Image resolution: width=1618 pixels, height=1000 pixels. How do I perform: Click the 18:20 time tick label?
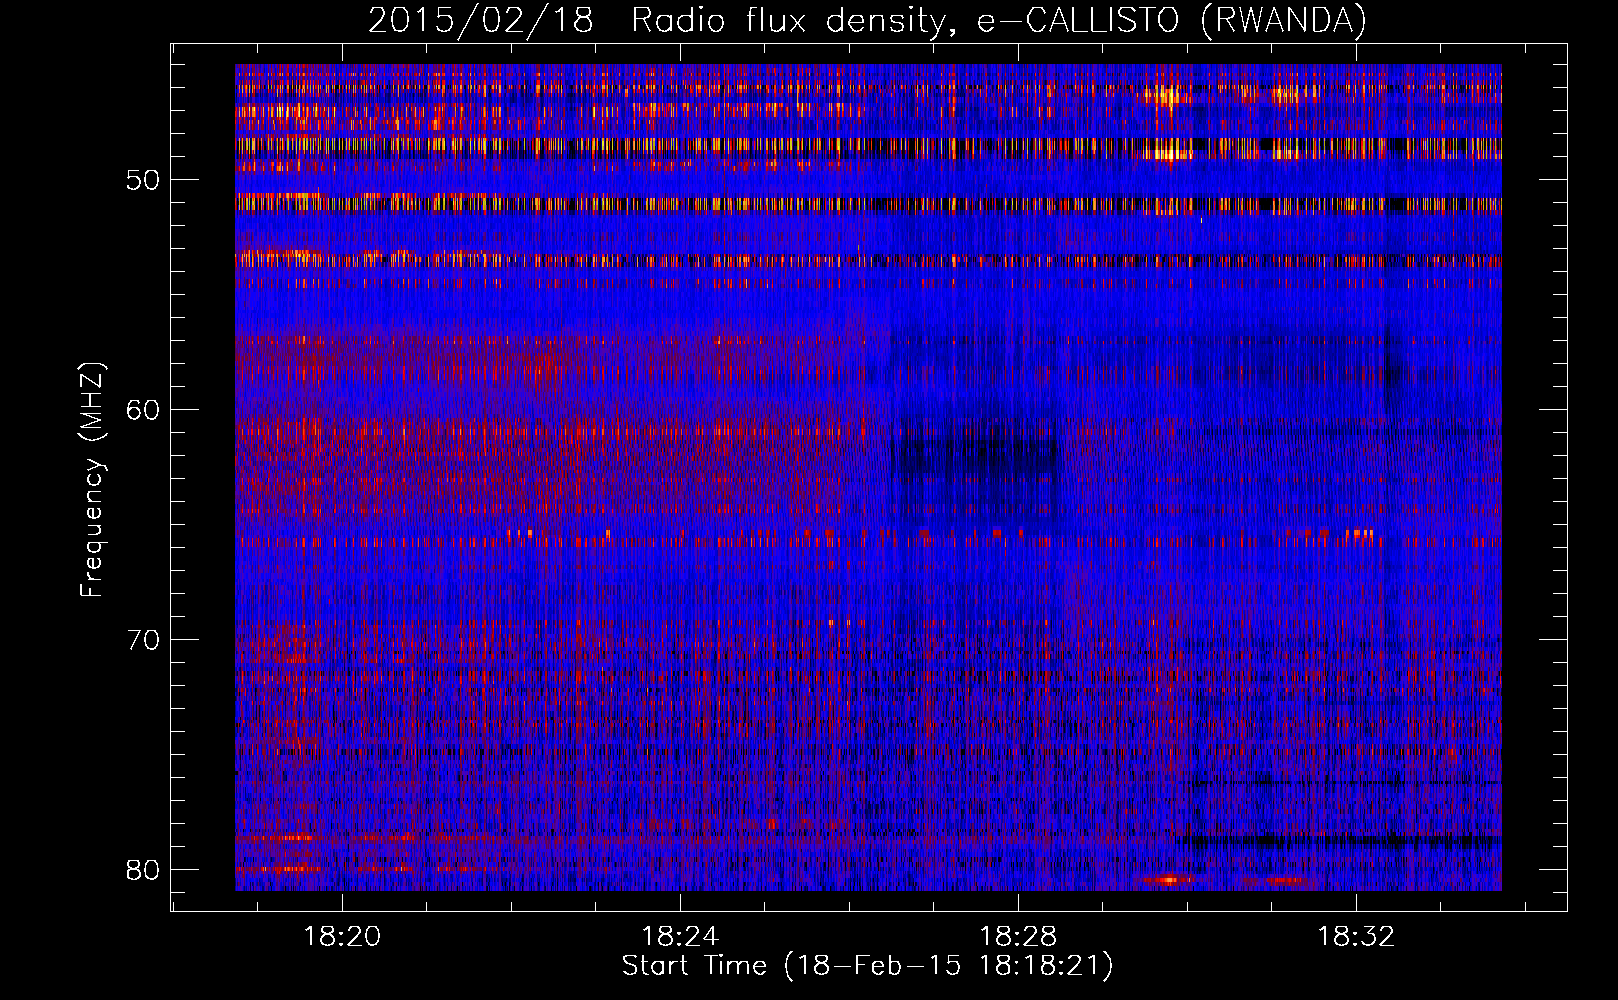(x=343, y=937)
